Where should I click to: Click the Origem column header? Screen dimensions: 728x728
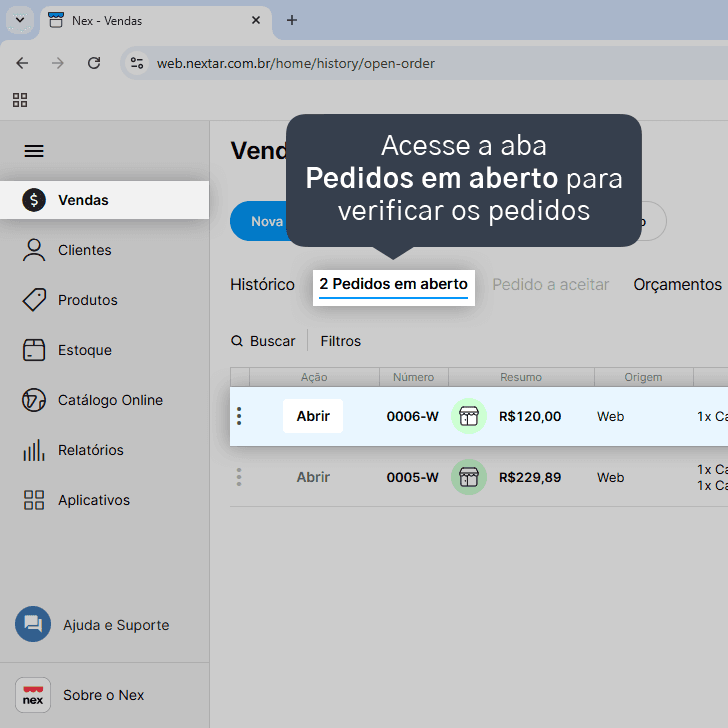644,377
